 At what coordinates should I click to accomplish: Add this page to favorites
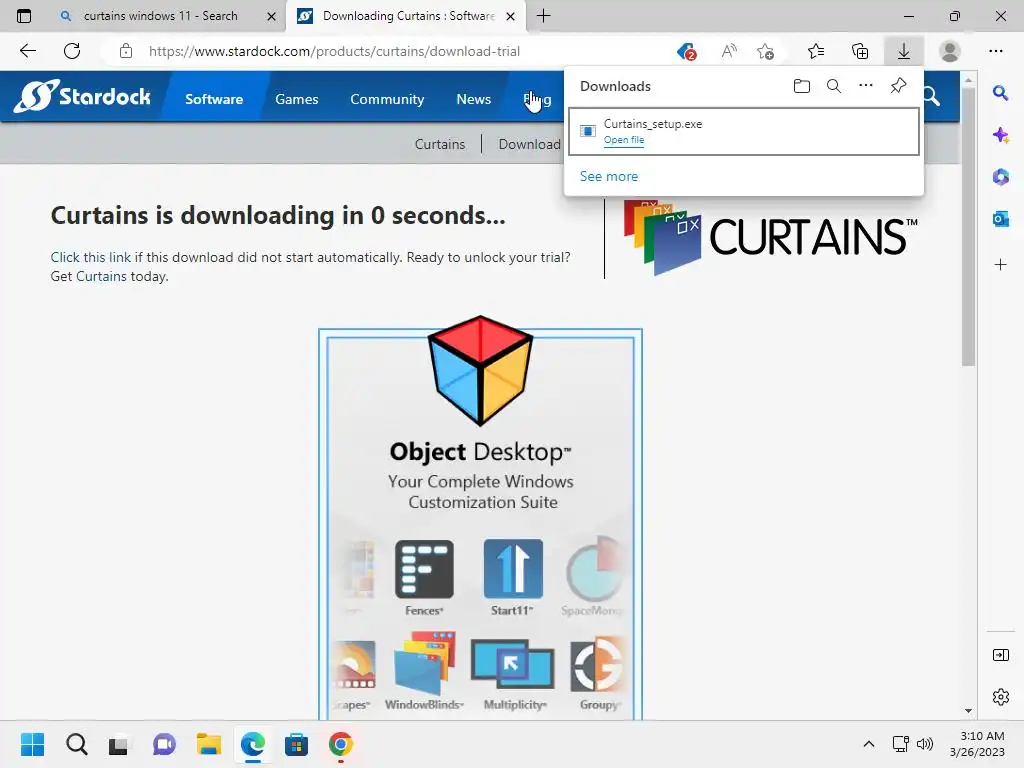coord(765,51)
